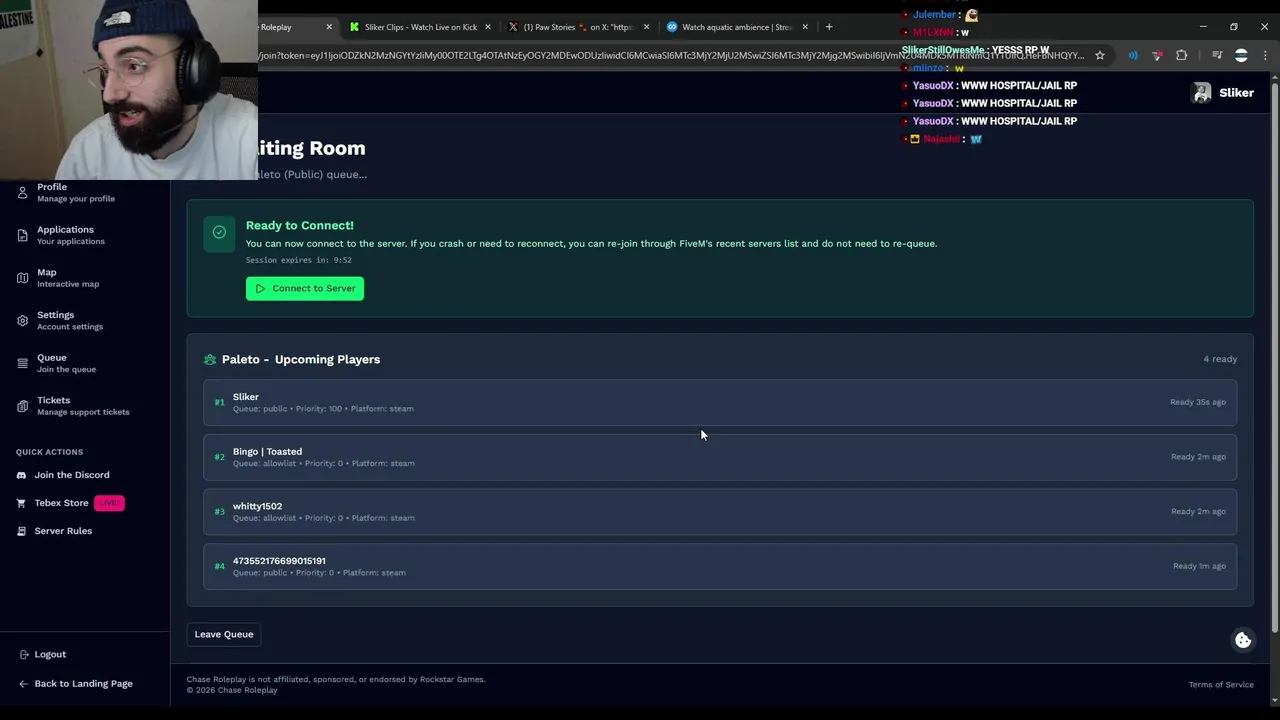Click the back arrow beside Landing Page

pyautogui.click(x=23, y=684)
